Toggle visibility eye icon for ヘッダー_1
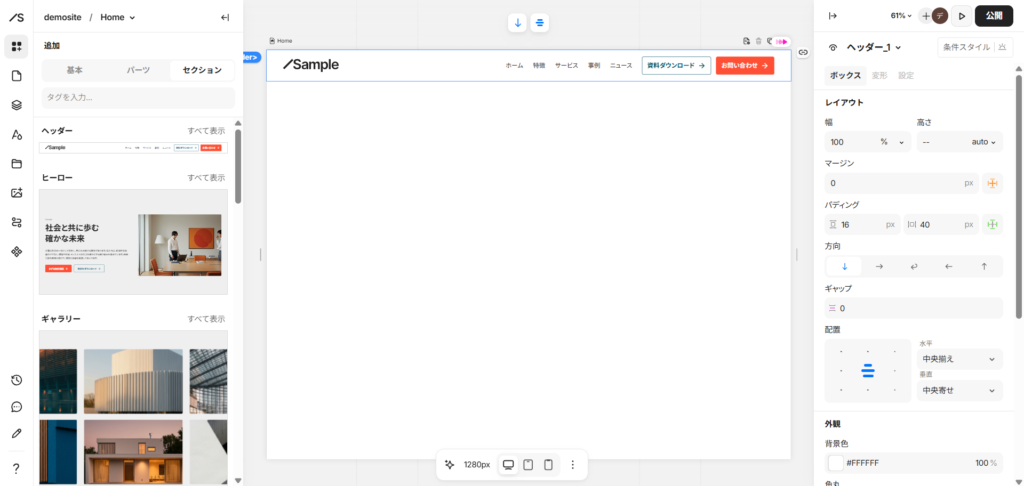Screen dimensions: 1024x486 (833, 47)
